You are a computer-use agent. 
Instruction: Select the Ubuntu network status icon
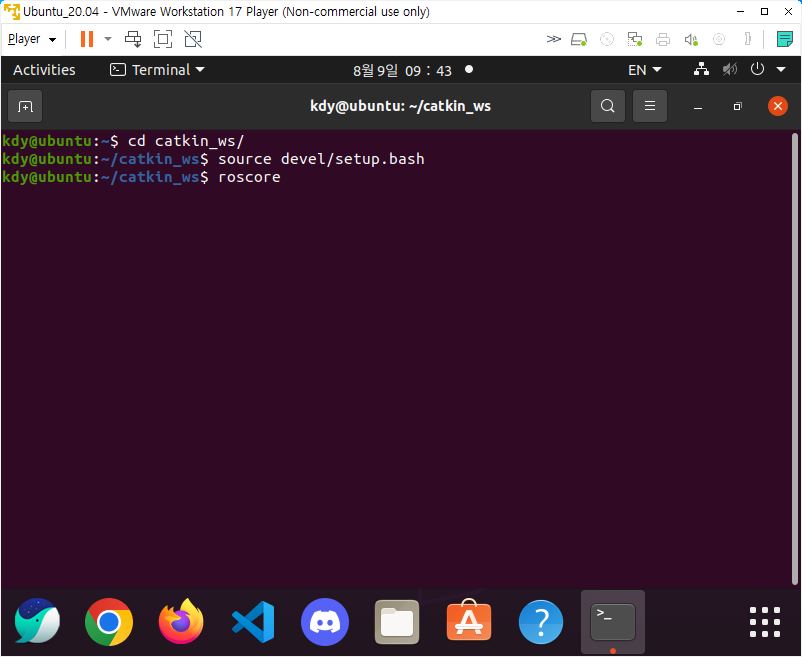point(701,69)
